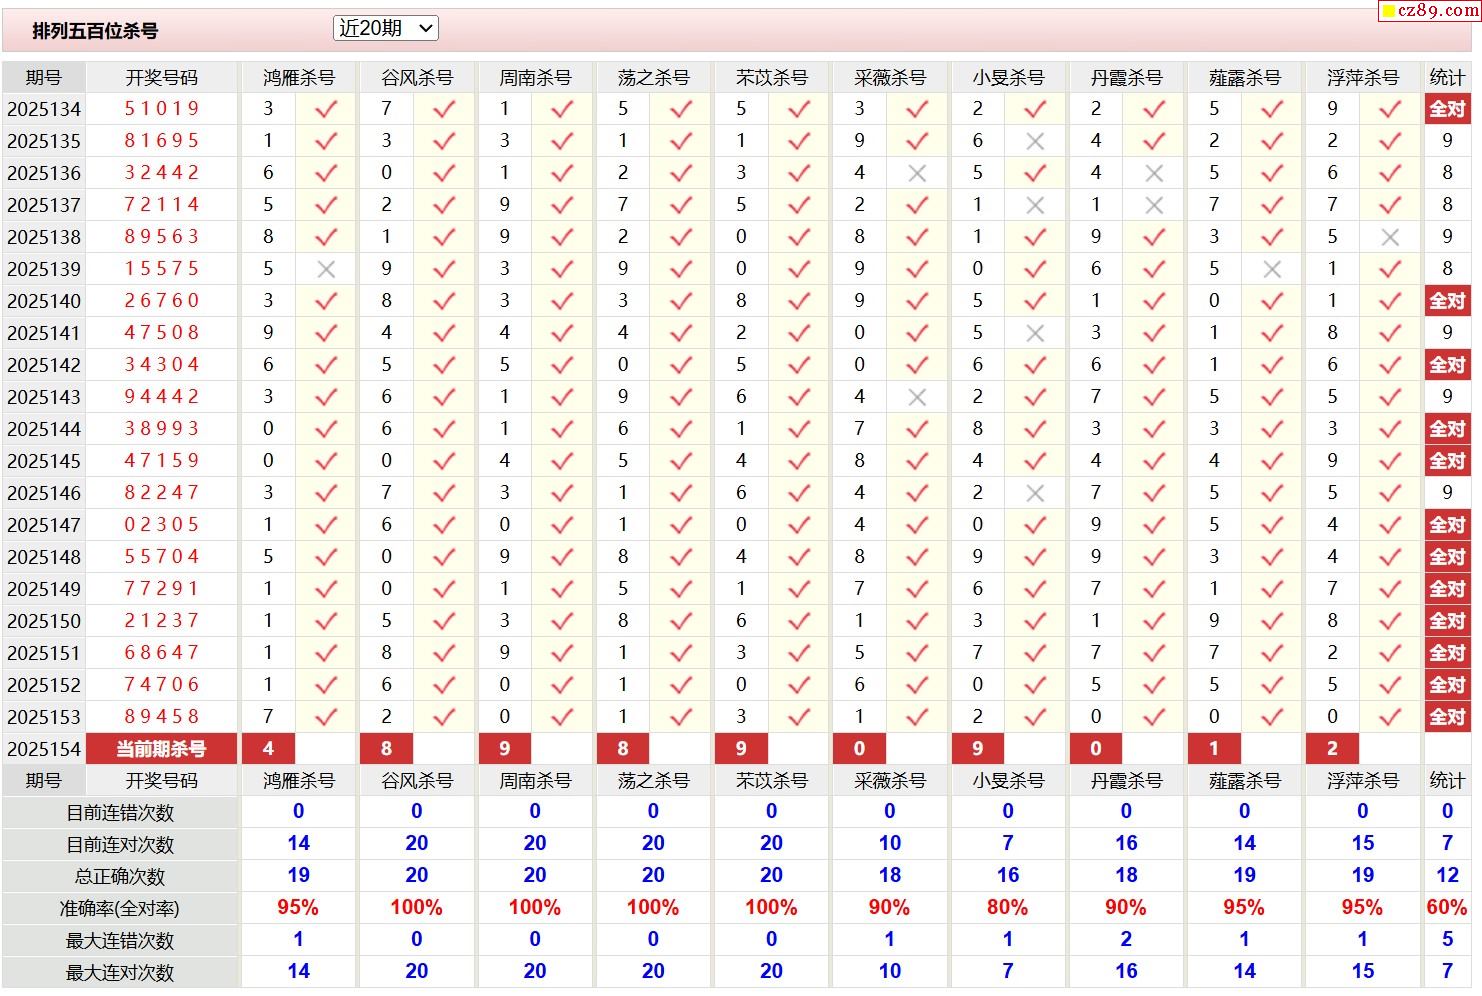Click the red 4 badge under 鸿雁杀号
Screen dimensions: 1482x996
pos(268,749)
